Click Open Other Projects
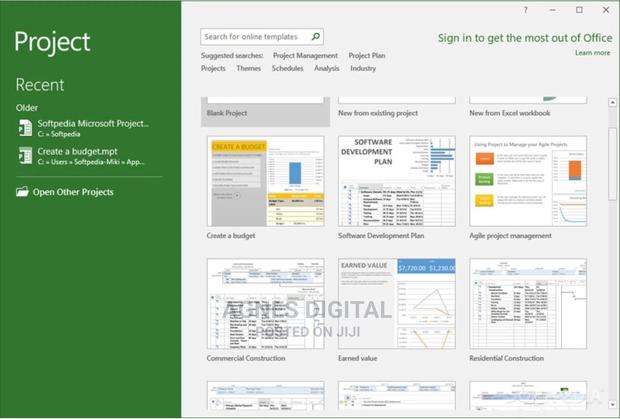This screenshot has width=620, height=419. click(65, 192)
